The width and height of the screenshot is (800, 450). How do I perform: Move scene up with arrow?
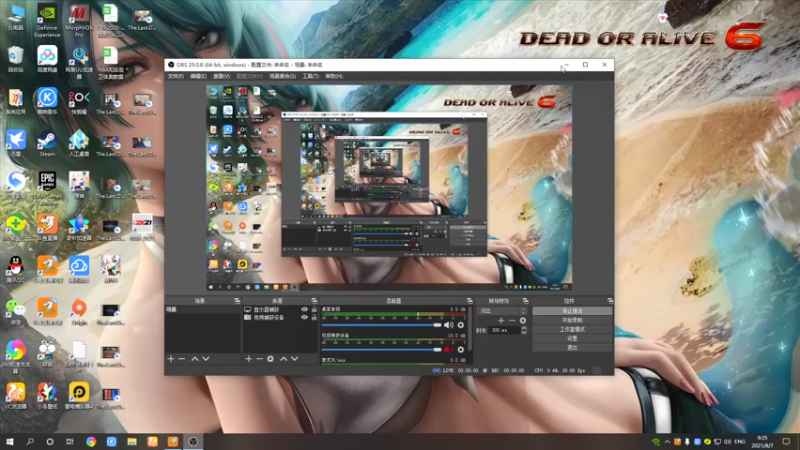click(194, 359)
